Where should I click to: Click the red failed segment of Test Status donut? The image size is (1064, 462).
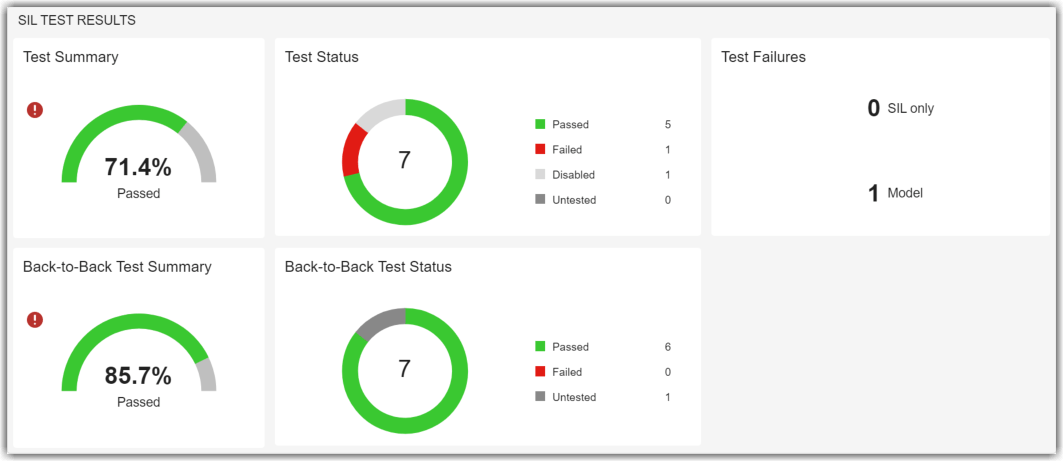point(350,150)
